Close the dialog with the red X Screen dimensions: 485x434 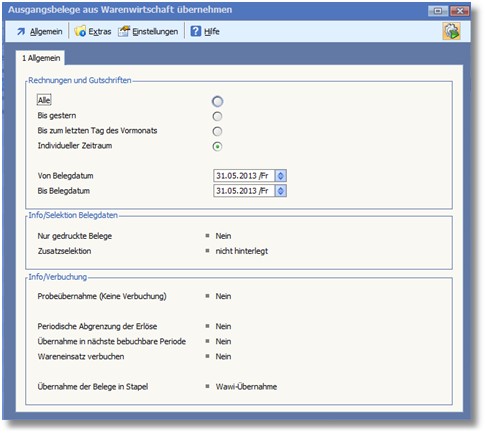pos(460,11)
